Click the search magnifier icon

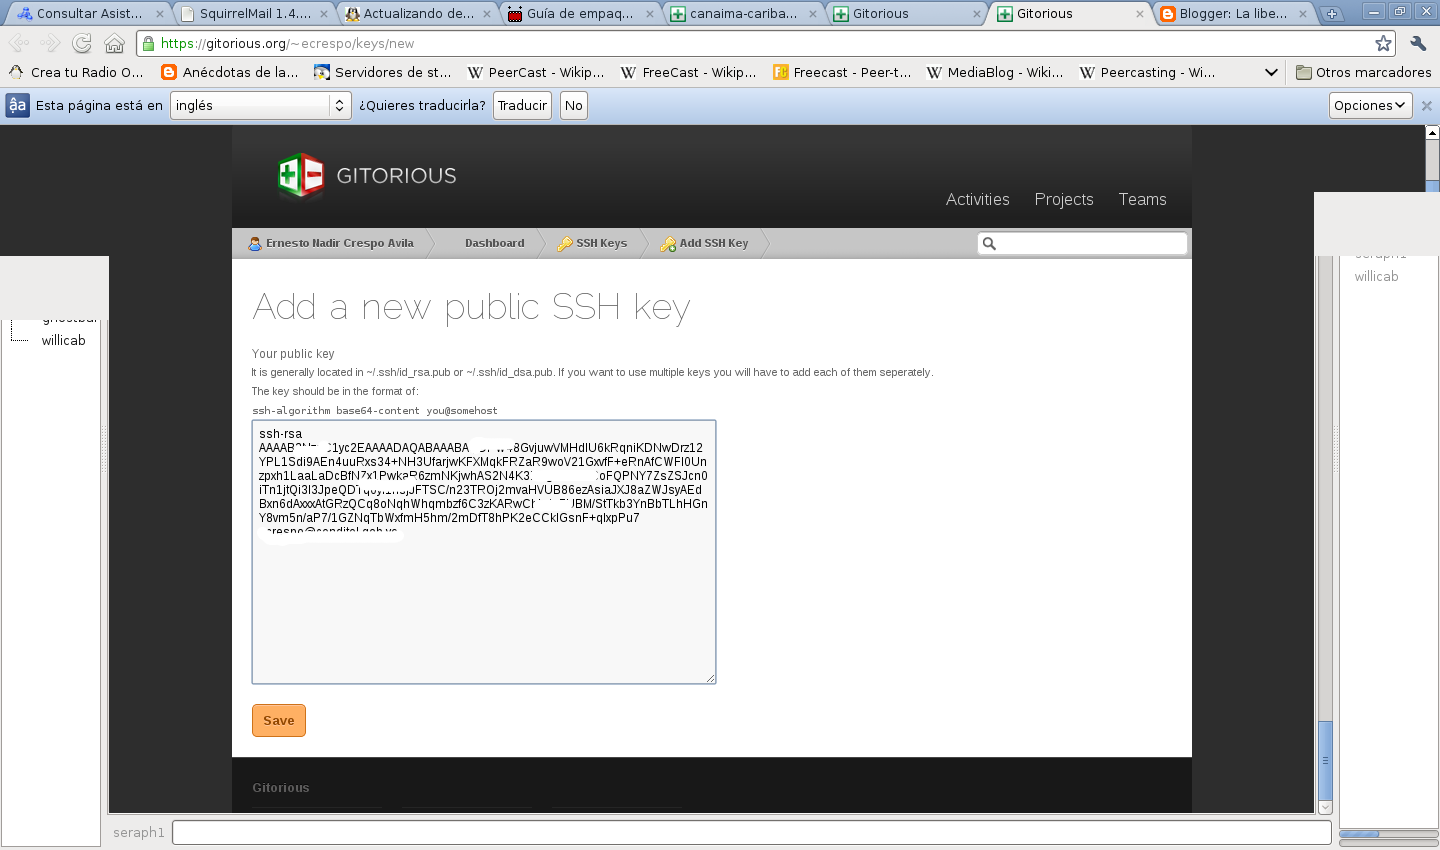coord(989,243)
